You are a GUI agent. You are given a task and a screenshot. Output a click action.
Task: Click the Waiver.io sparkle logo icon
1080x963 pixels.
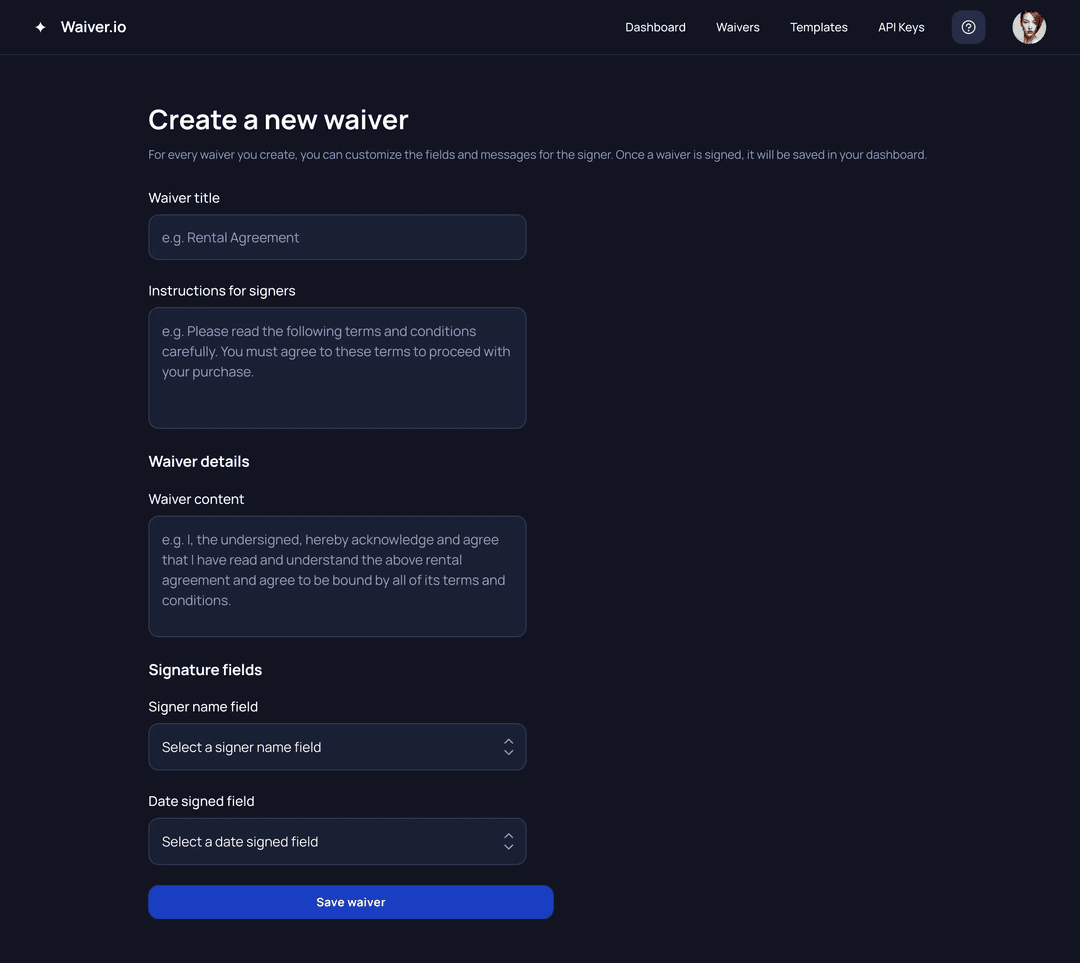(x=40, y=27)
